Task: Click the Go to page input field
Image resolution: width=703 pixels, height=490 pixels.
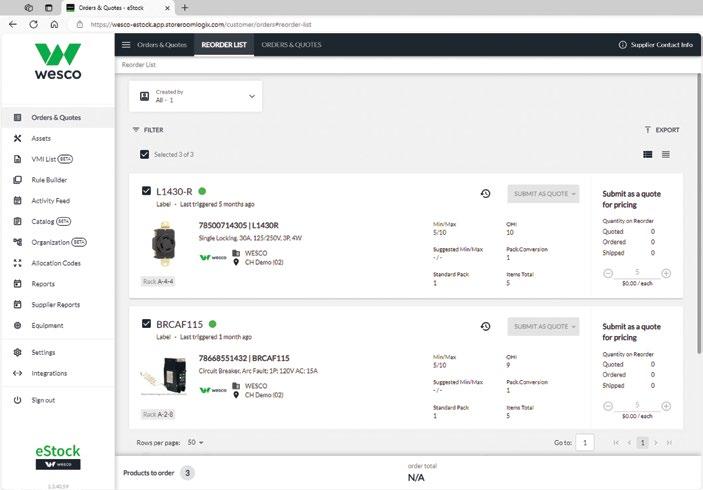Action: (x=585, y=442)
